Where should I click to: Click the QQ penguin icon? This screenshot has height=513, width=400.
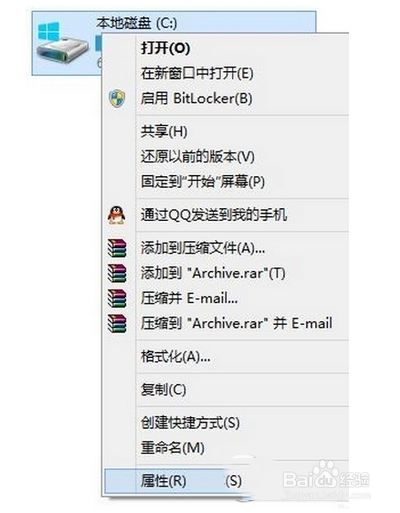[117, 215]
